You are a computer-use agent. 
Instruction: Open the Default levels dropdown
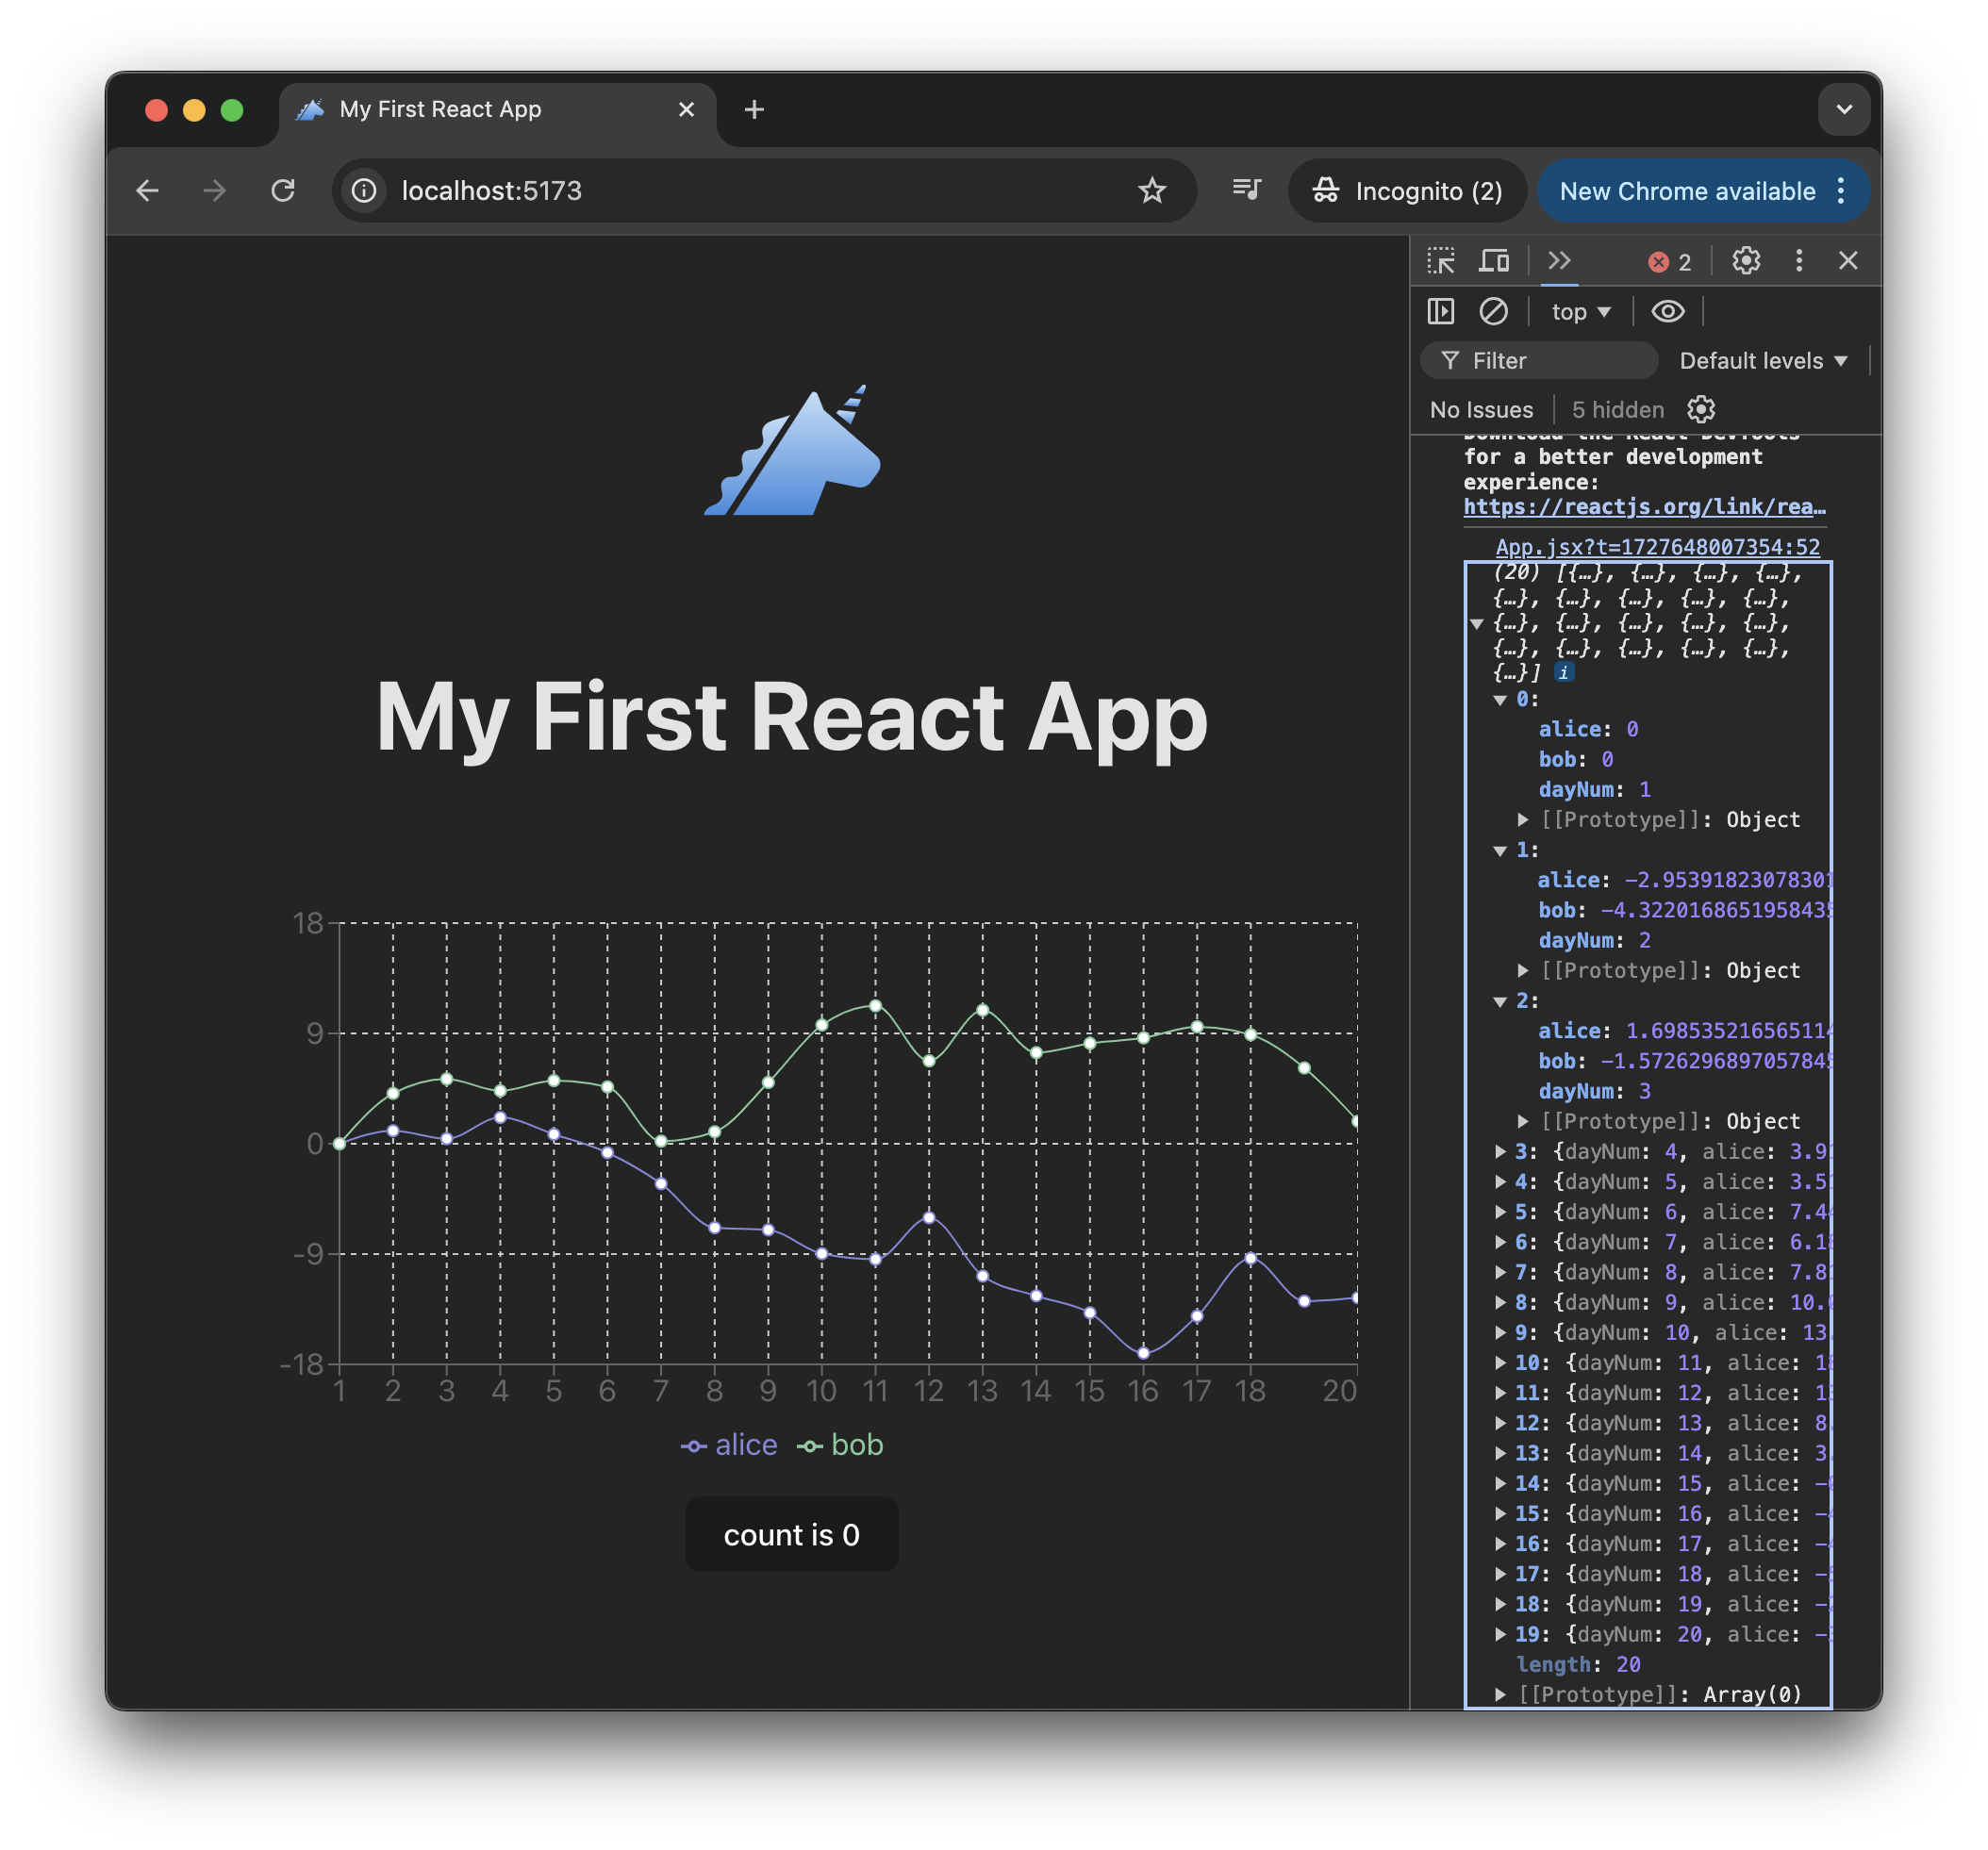1762,361
